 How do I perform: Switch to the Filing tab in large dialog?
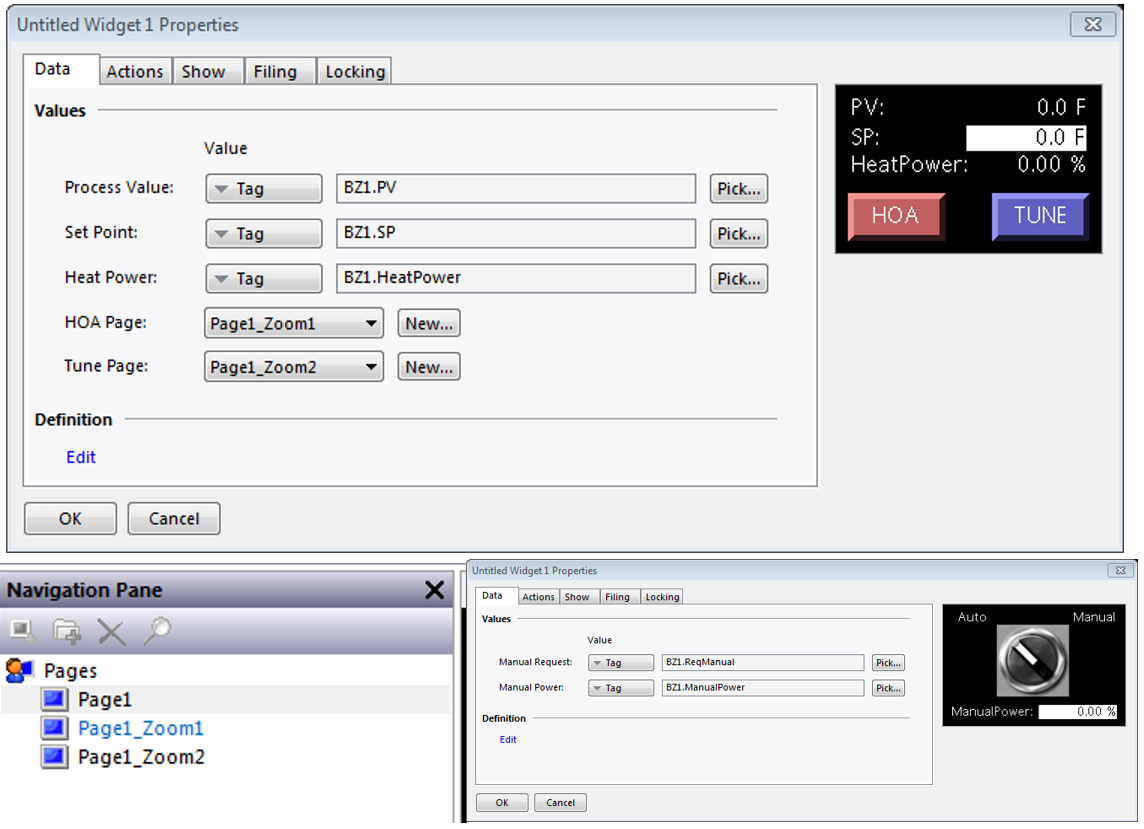pos(279,72)
